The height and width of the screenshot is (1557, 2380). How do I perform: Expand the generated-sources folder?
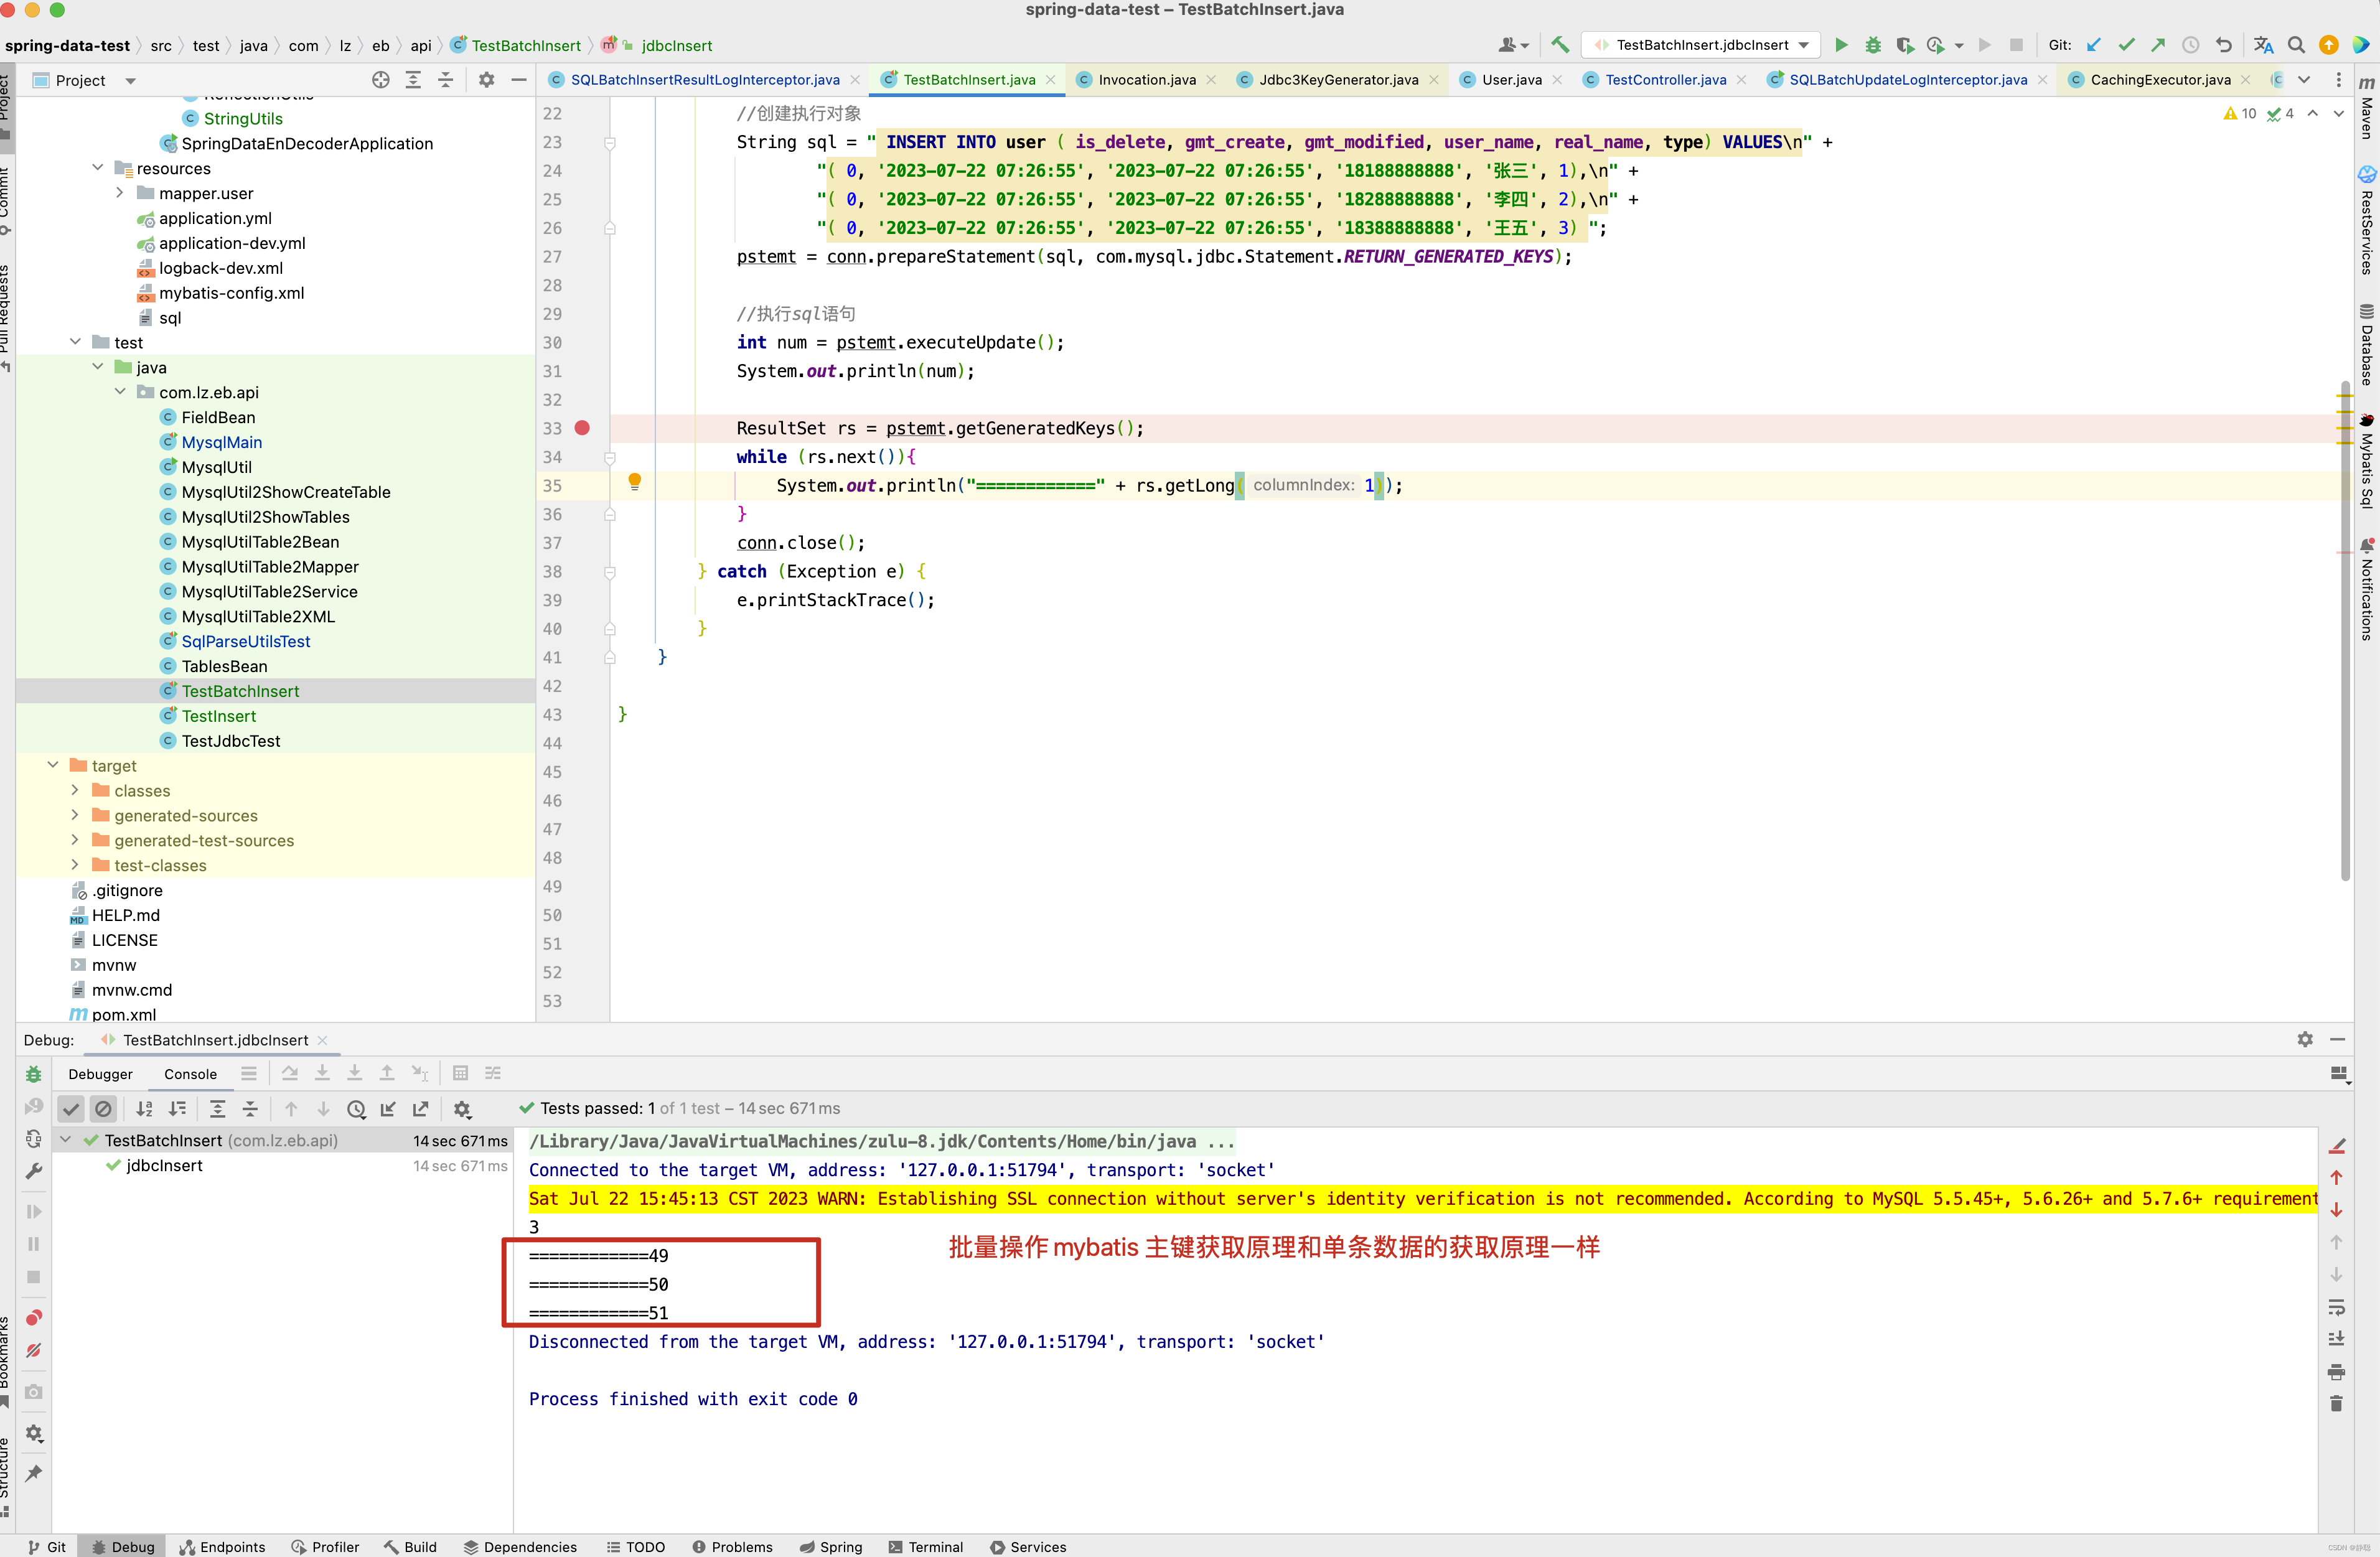click(75, 815)
